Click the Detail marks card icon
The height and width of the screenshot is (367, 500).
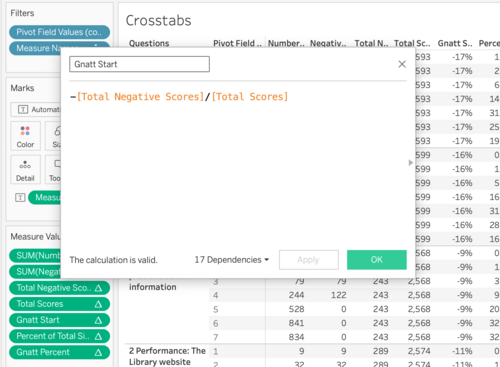25,165
